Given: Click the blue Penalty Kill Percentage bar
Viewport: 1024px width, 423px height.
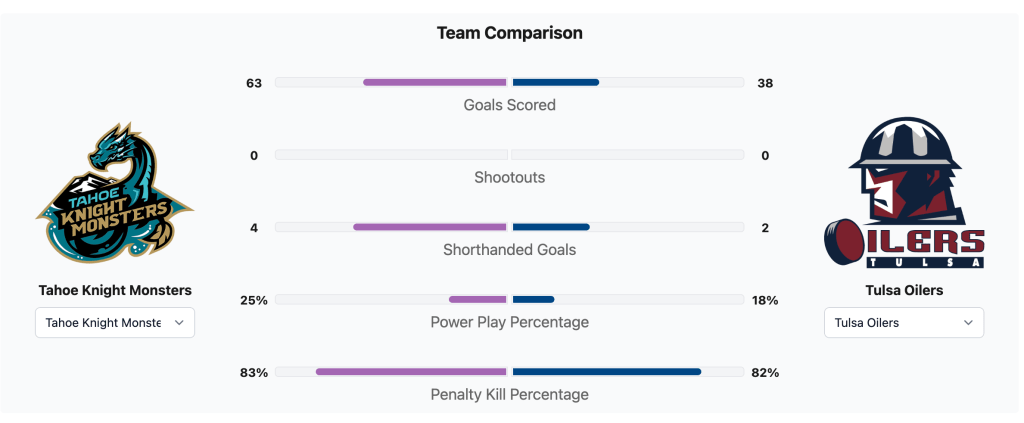Looking at the screenshot, I should [x=607, y=372].
